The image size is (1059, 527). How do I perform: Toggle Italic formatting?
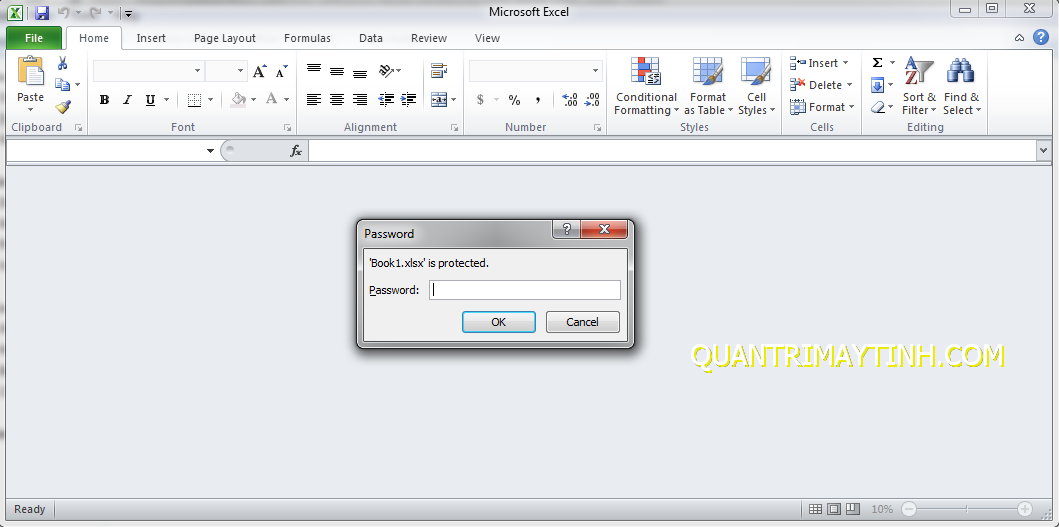(x=127, y=100)
